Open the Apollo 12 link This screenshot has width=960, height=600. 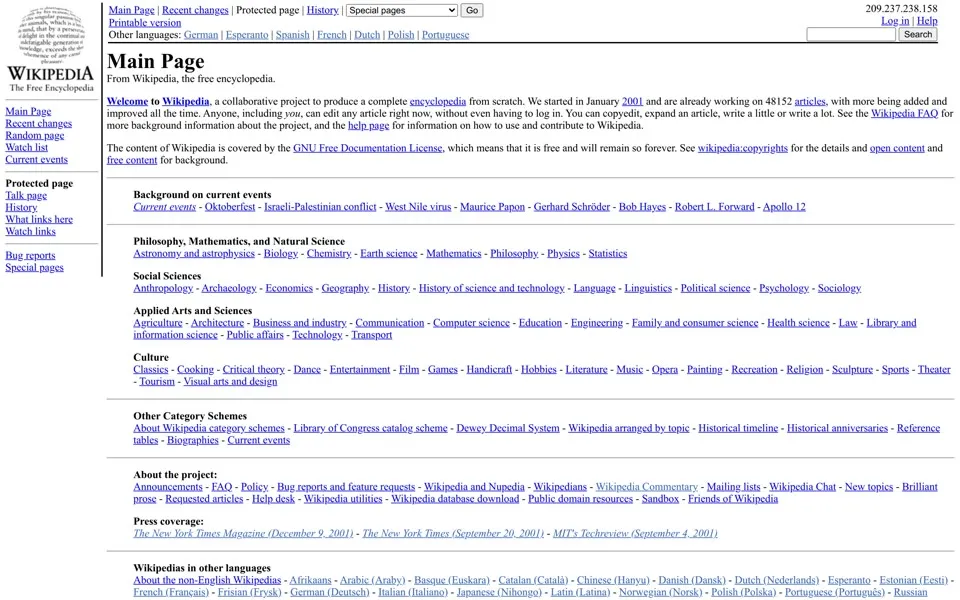point(784,207)
